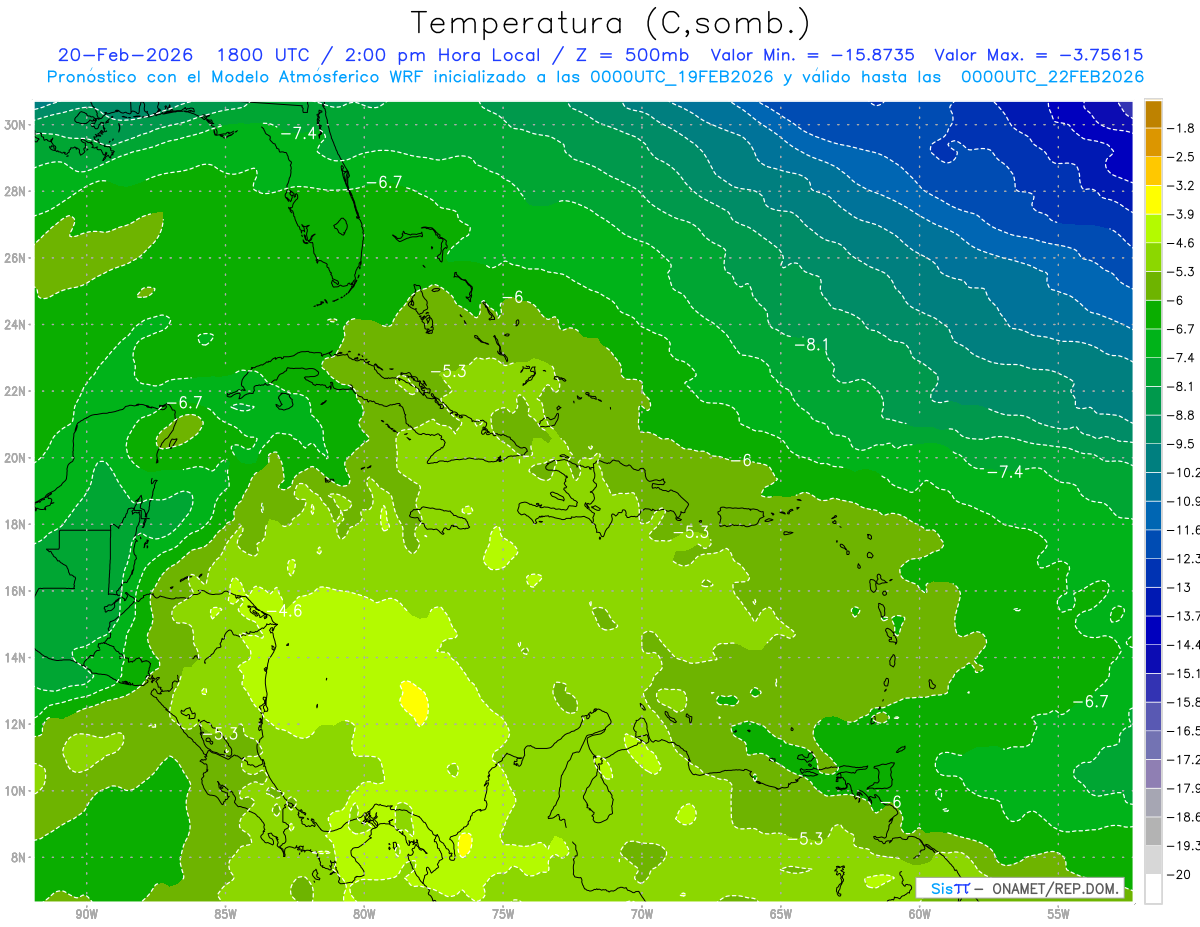
Task: Click the color bar label '-18.6'
Action: pyautogui.click(x=1184, y=817)
